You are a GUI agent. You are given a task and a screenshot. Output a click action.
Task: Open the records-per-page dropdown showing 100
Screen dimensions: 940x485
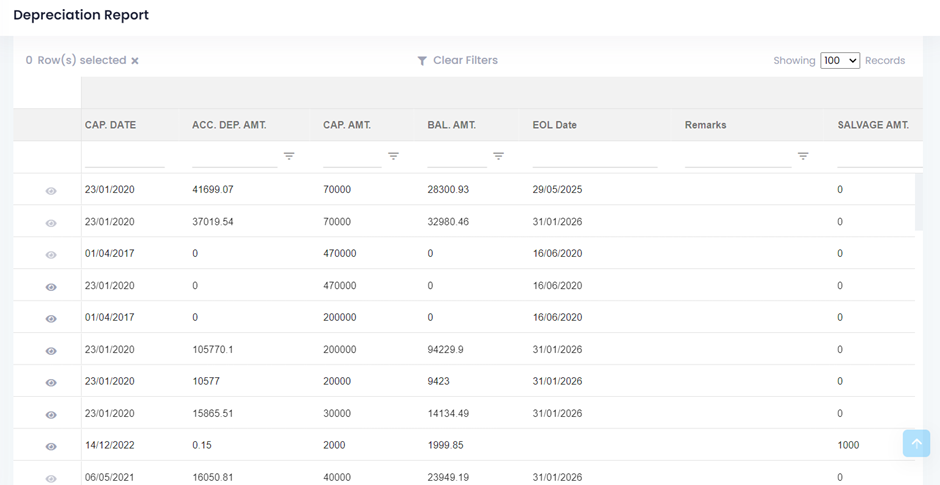839,61
